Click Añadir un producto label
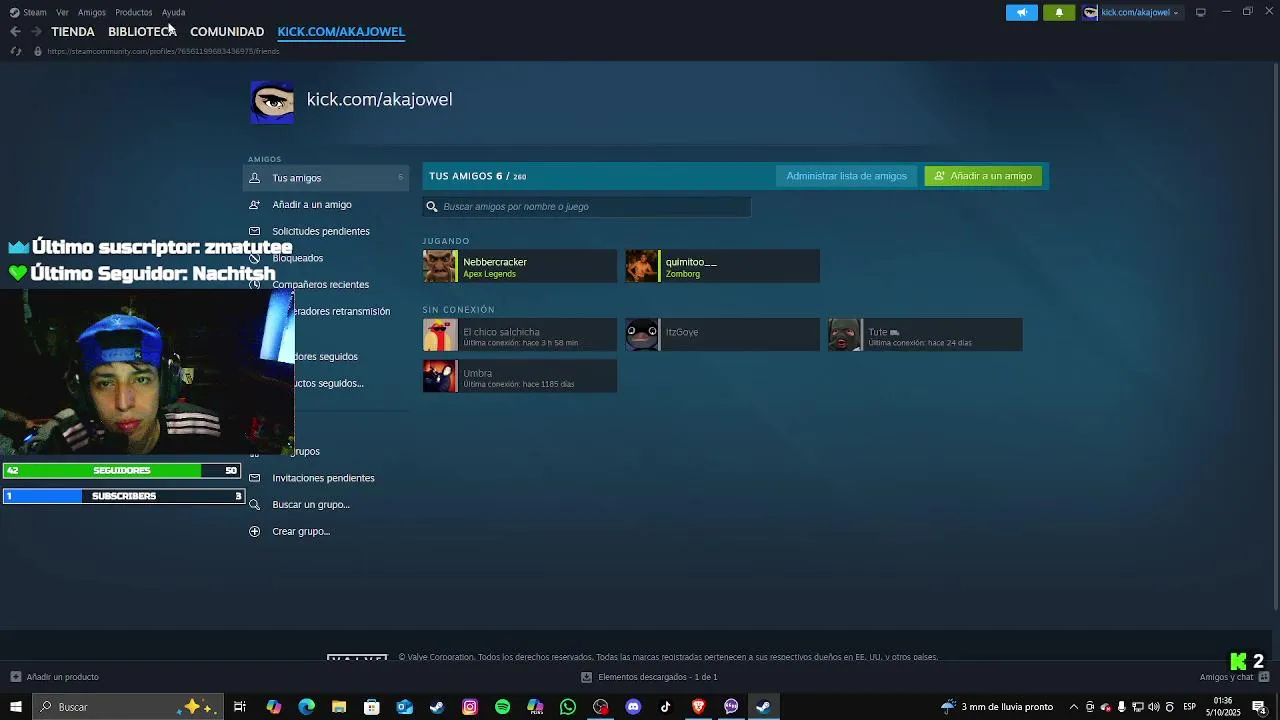This screenshot has height=720, width=1280. [x=62, y=677]
